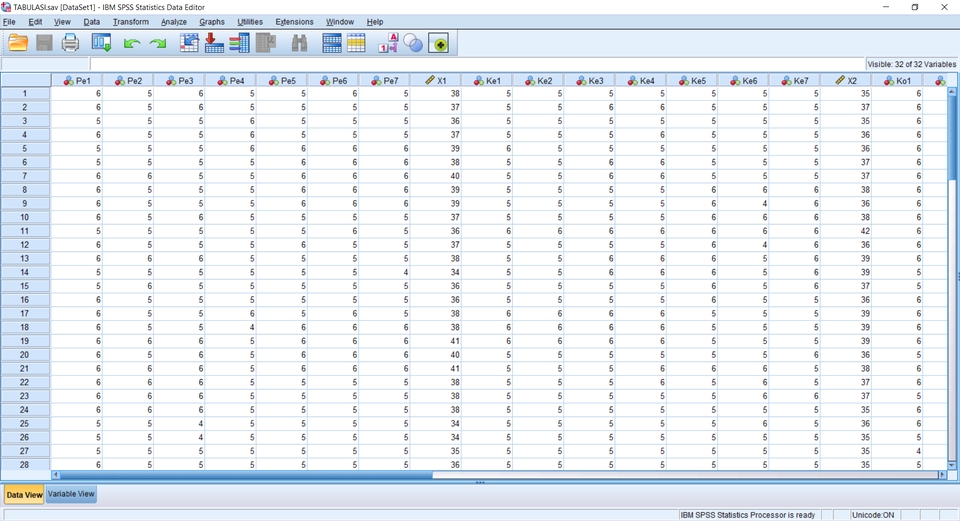Redo the last action
The image size is (960, 521).
click(x=158, y=43)
